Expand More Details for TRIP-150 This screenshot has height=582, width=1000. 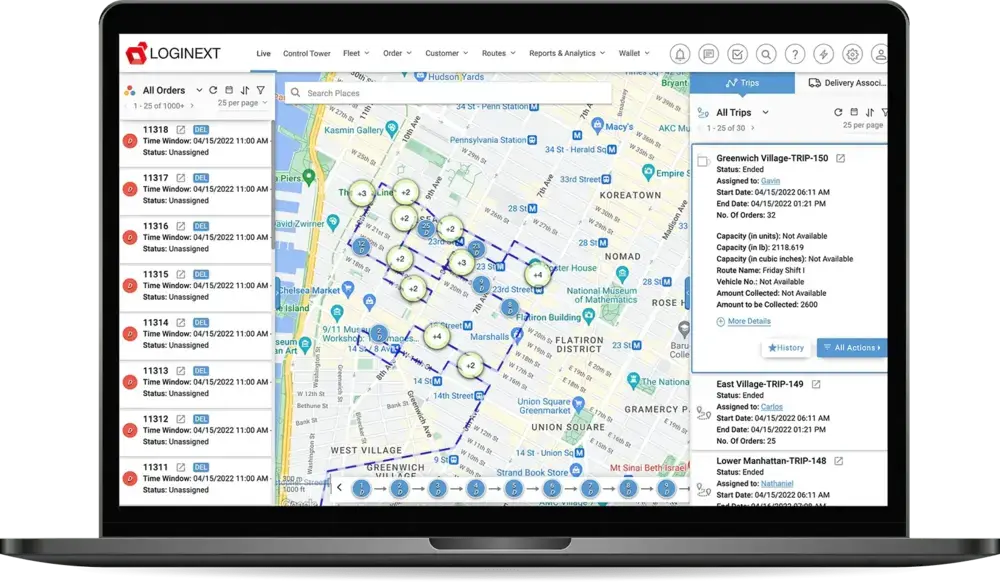click(748, 321)
